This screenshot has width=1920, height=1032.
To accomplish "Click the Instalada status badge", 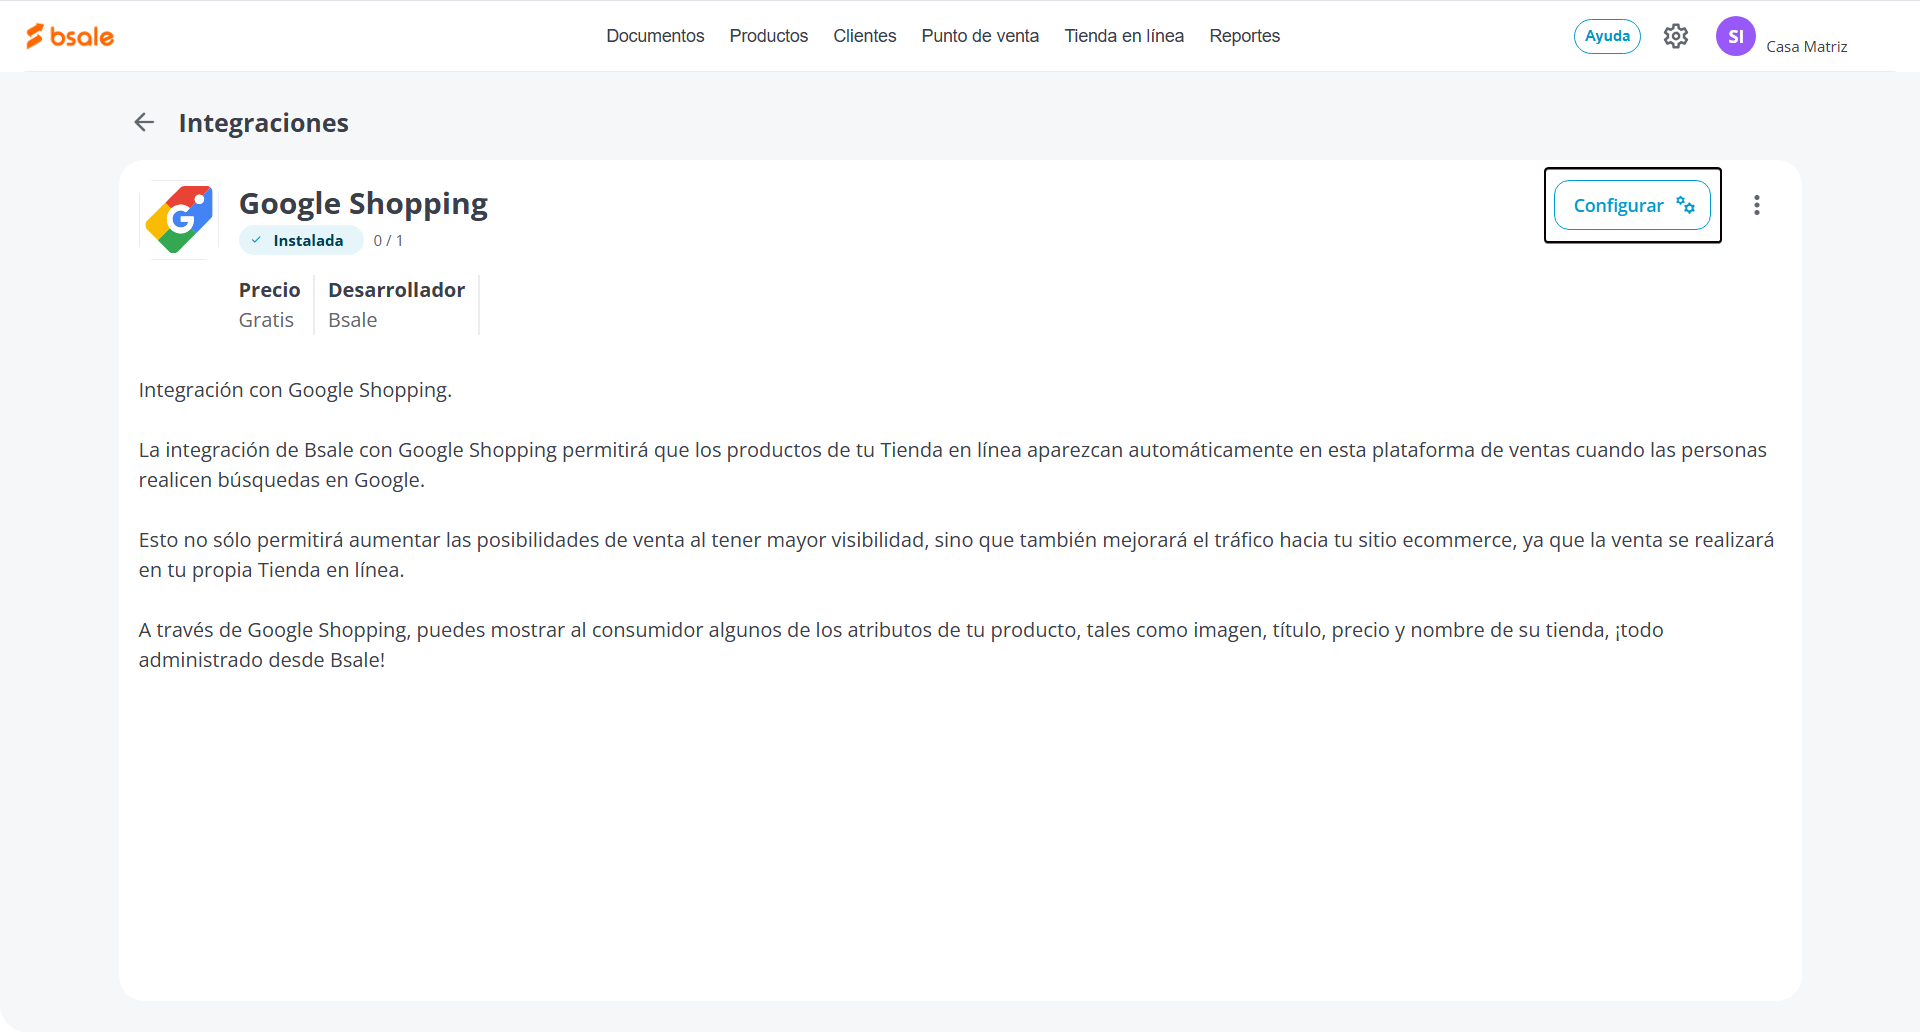I will 300,240.
